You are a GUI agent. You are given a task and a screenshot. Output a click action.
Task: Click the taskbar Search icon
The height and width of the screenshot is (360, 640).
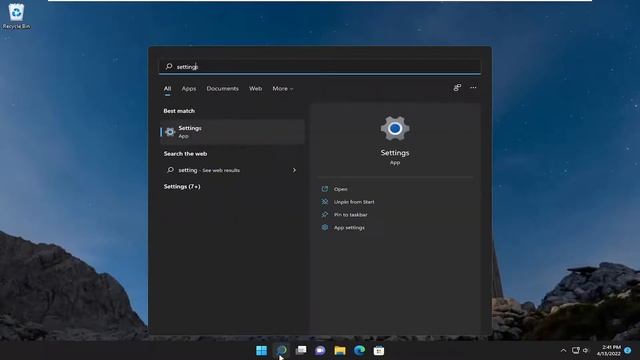coord(281,350)
